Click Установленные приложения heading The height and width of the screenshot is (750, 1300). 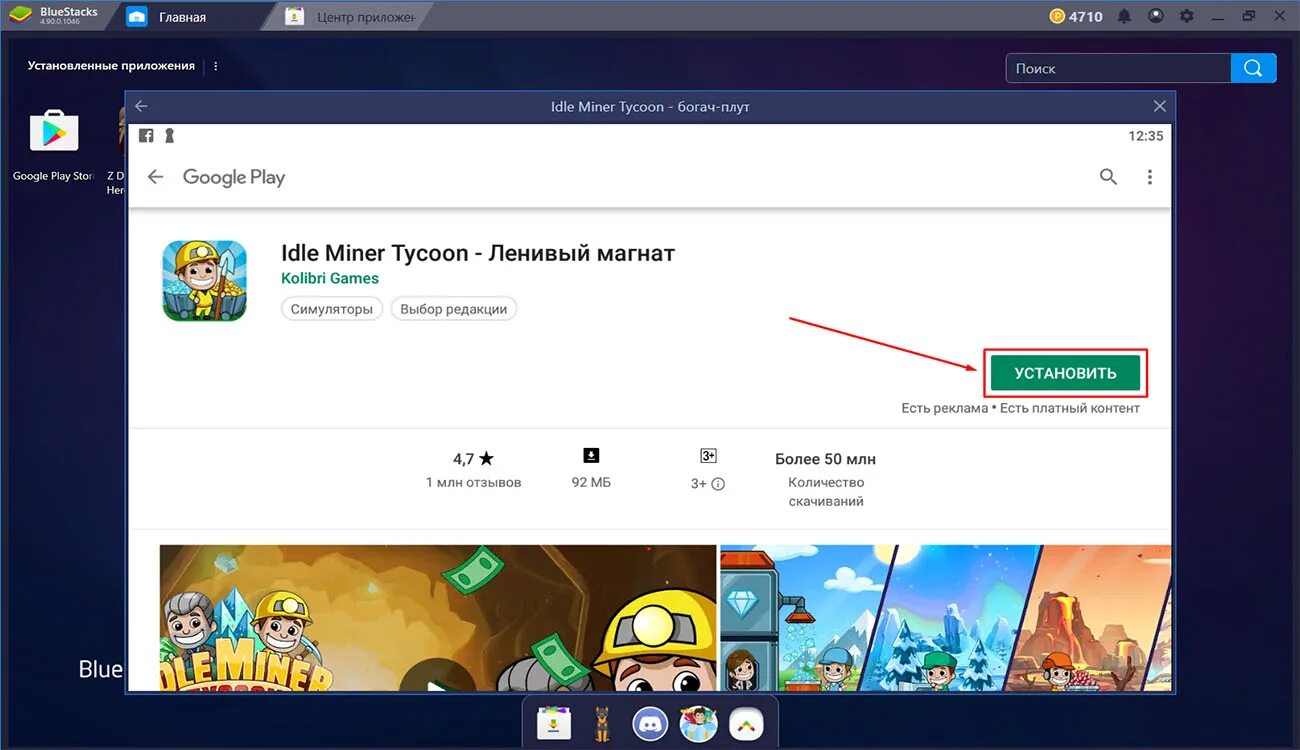[111, 66]
